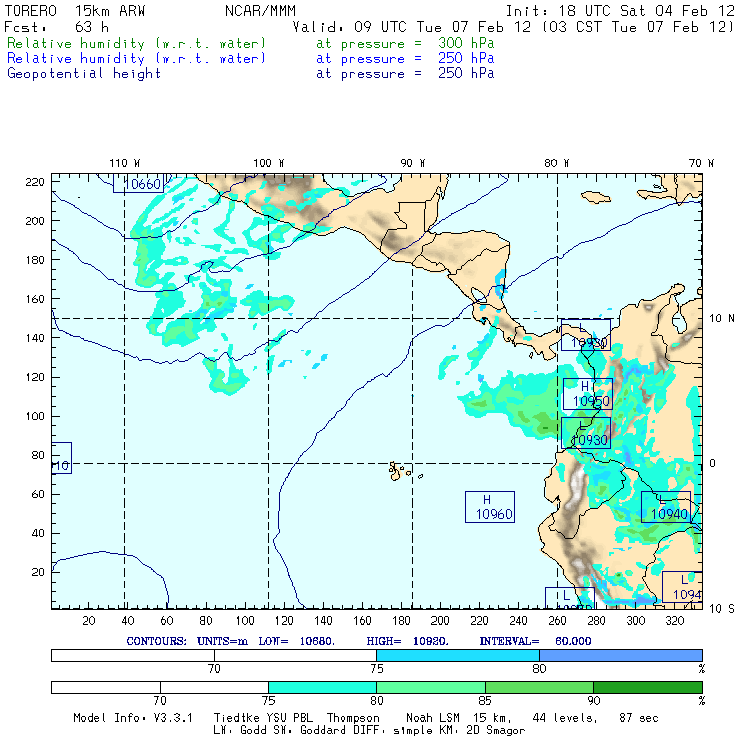Click the '85' tick label on the 300 hPa color bar
Screen dimensions: 740x740
485,701
